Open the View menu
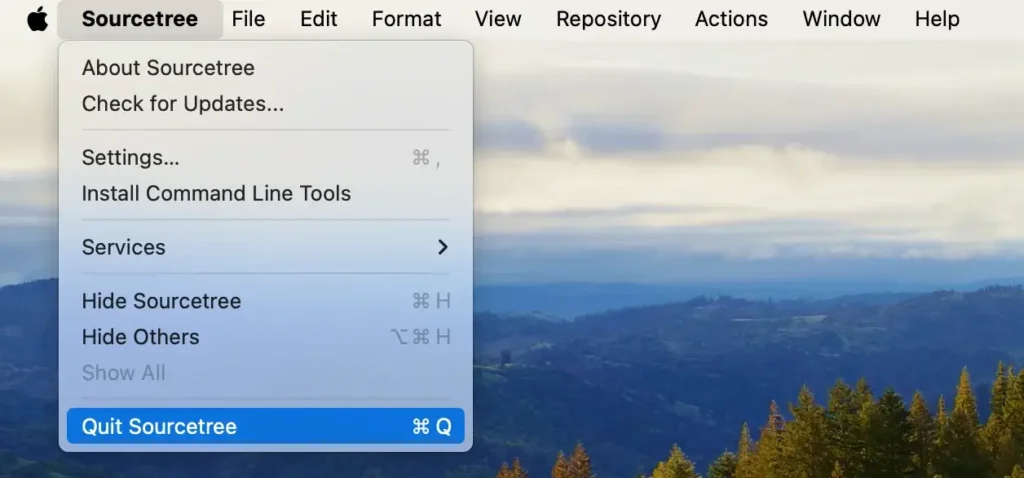 click(x=498, y=19)
